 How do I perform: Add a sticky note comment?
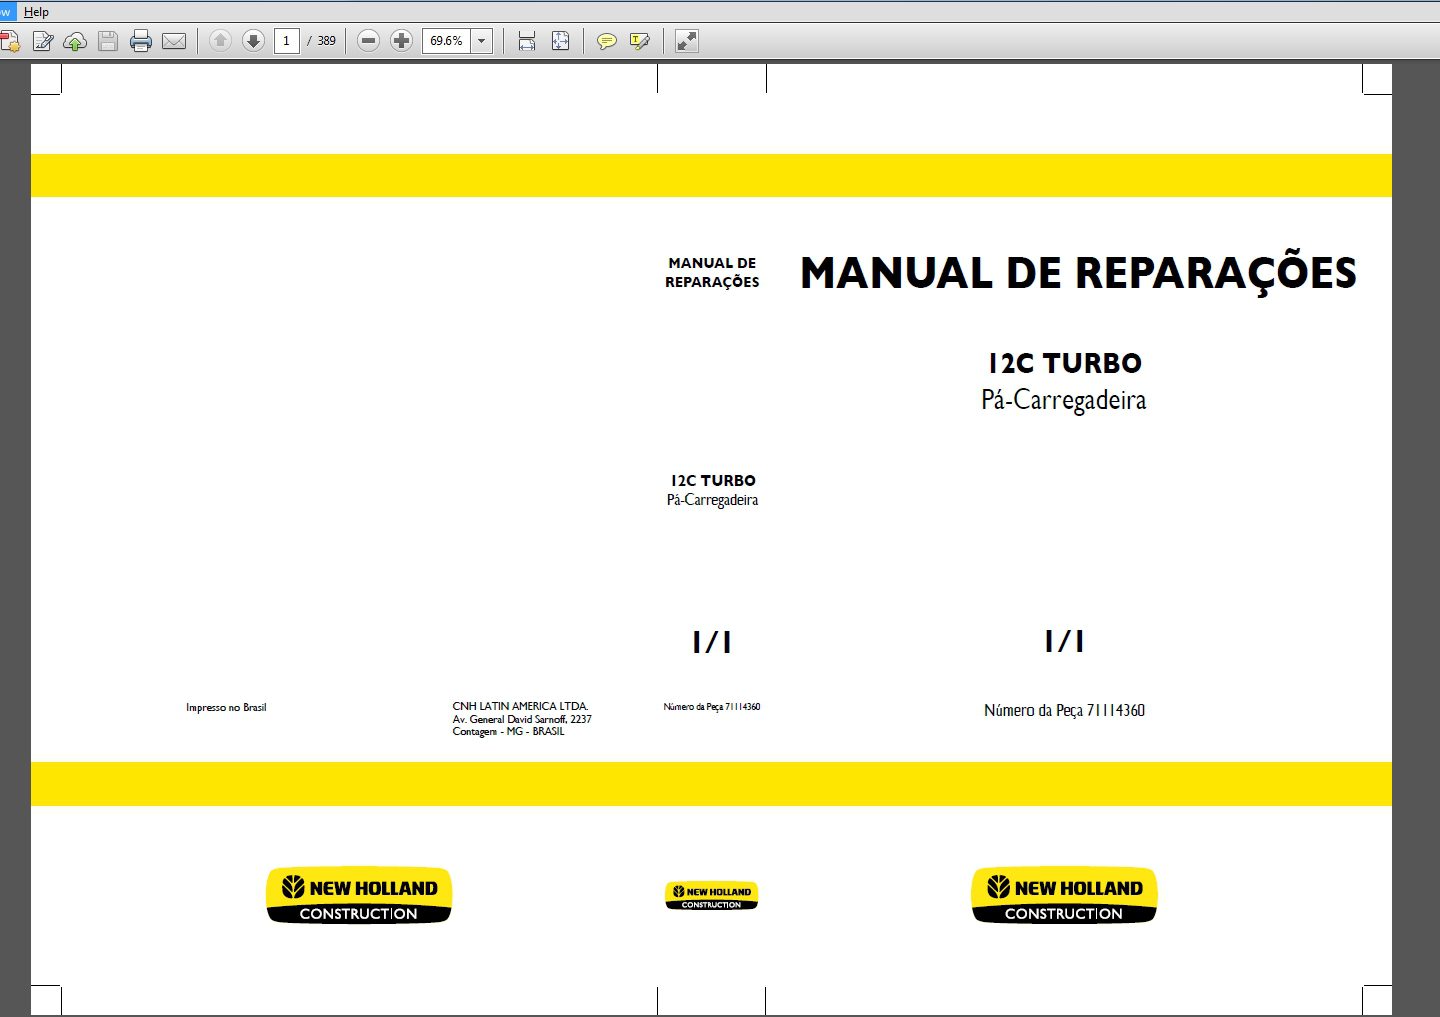606,41
